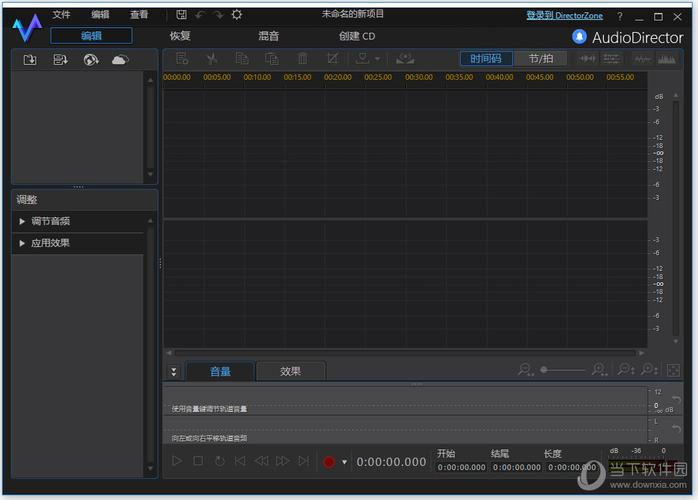Switch to the 创建 CD room
Image resolution: width=698 pixels, height=500 pixels.
click(x=357, y=36)
